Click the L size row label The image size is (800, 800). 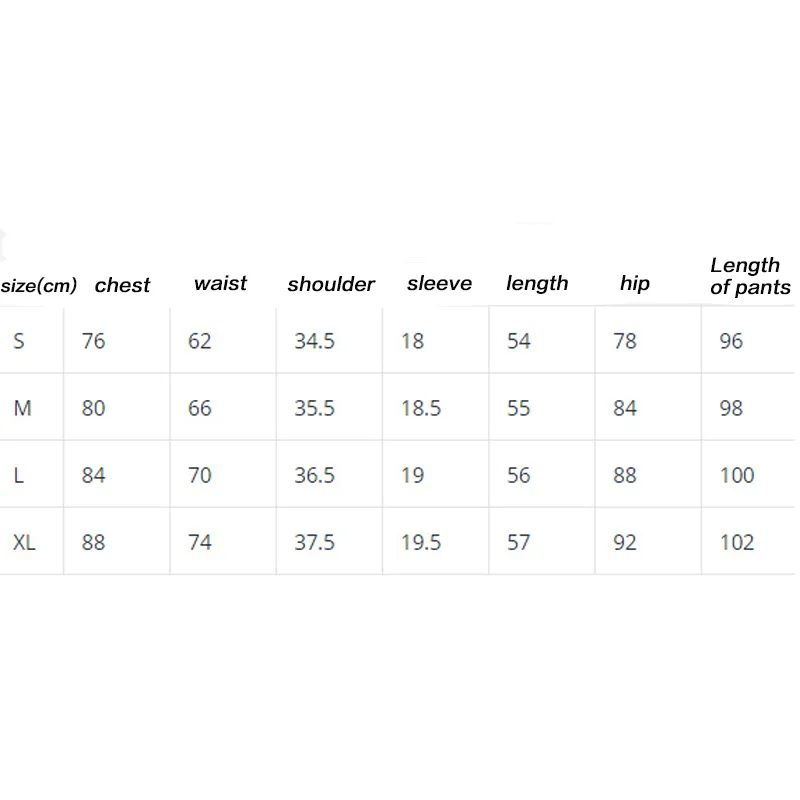tap(18, 476)
